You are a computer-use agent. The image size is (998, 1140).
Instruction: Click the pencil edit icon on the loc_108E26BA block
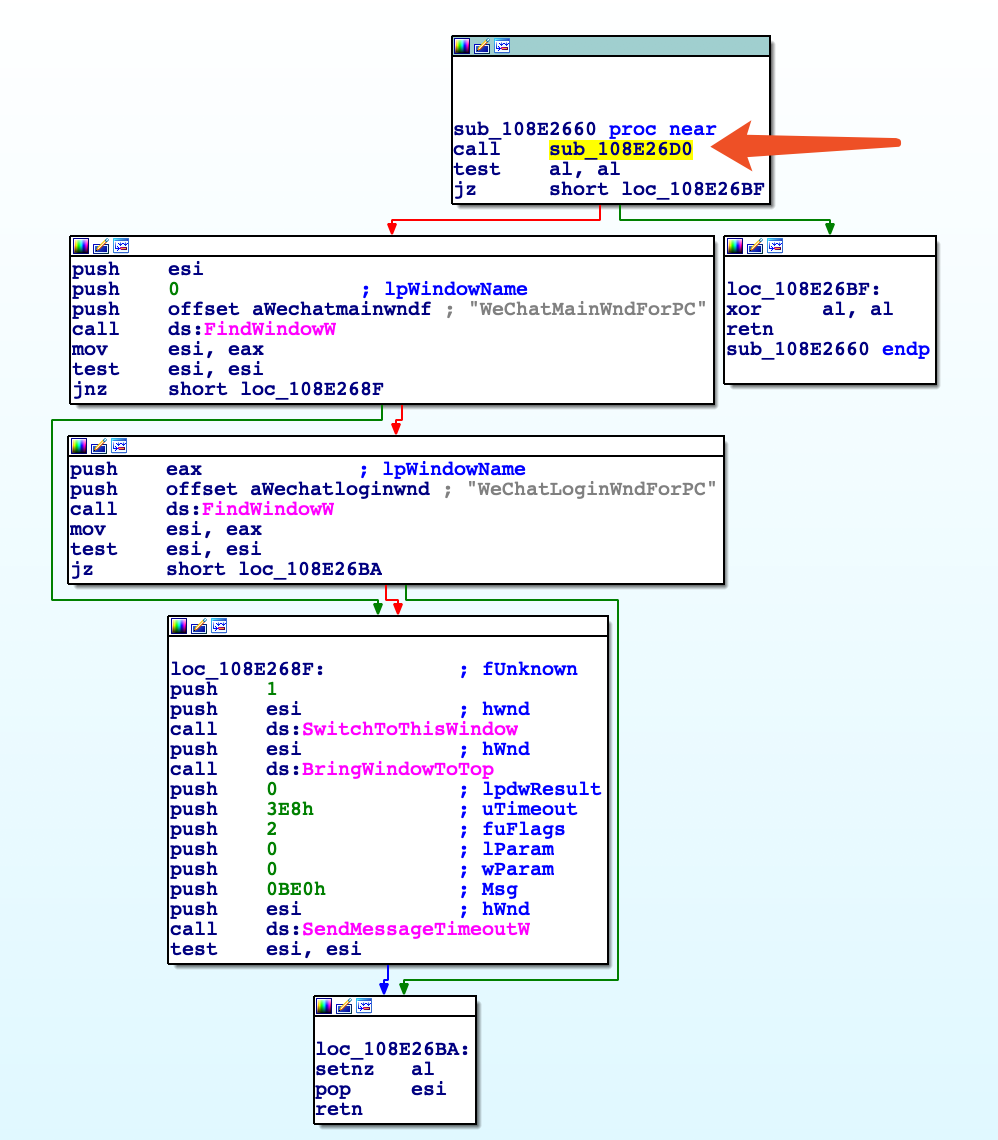pyautogui.click(x=345, y=1006)
